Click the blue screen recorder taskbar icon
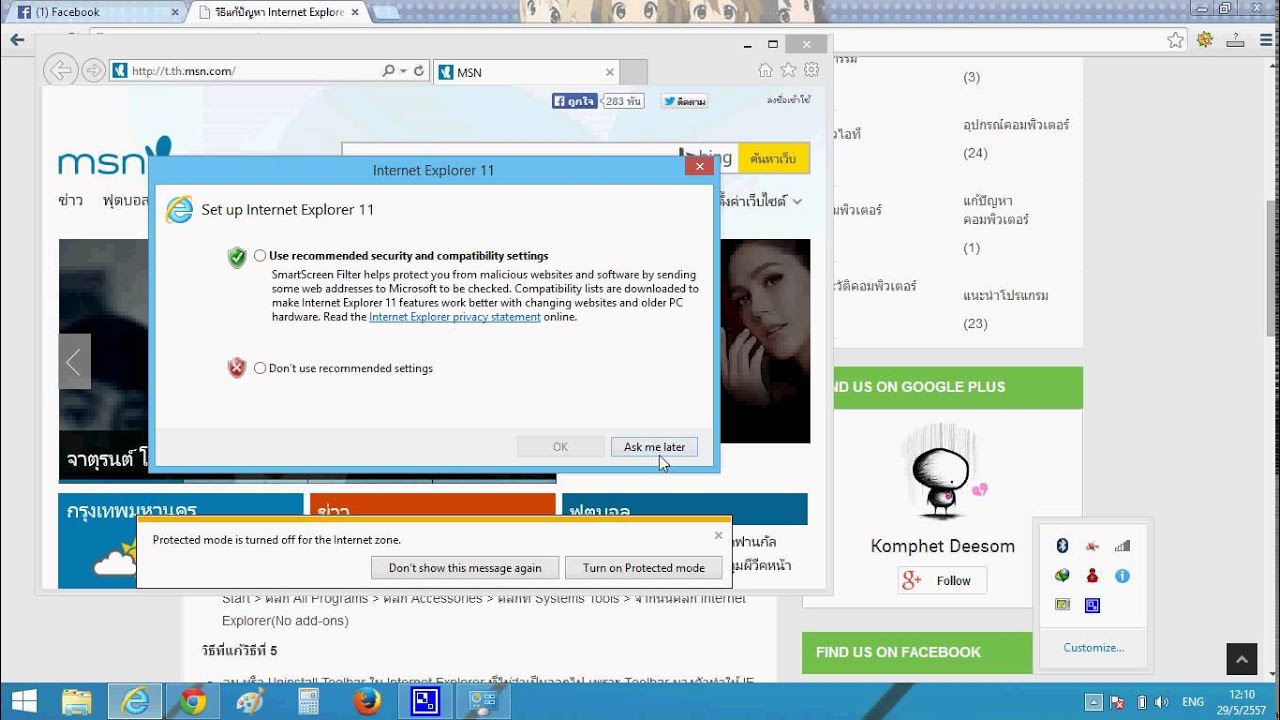 pyautogui.click(x=425, y=702)
